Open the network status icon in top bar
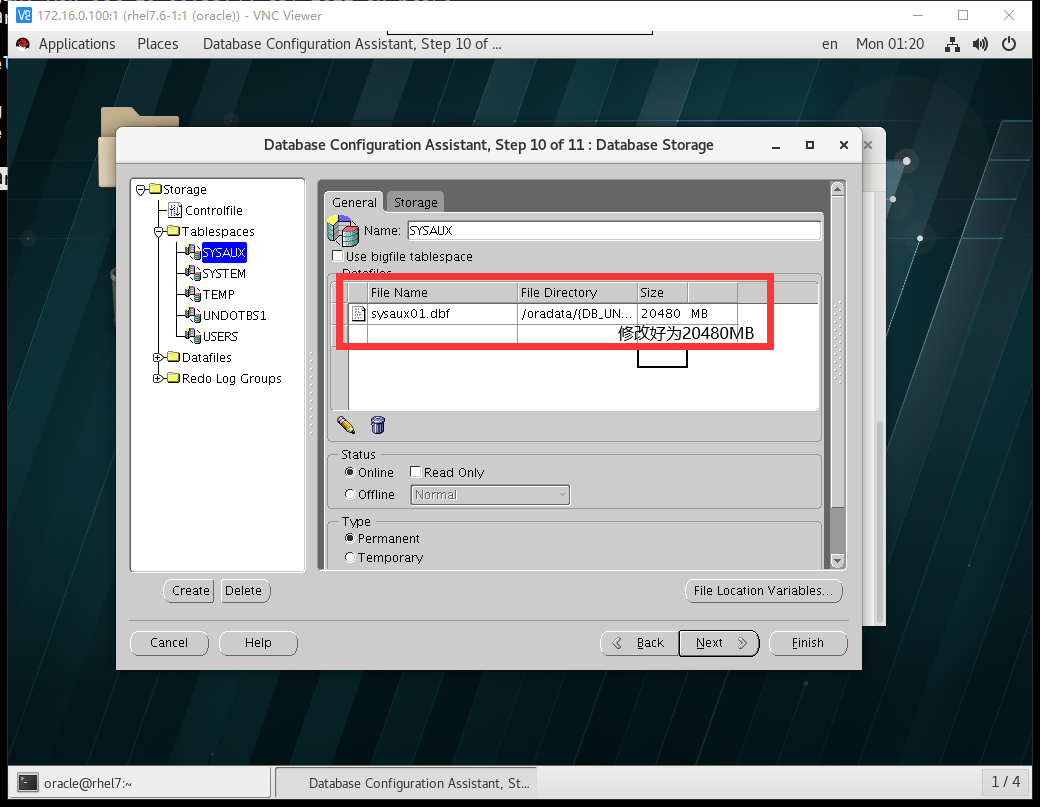This screenshot has width=1040, height=807. (x=952, y=44)
